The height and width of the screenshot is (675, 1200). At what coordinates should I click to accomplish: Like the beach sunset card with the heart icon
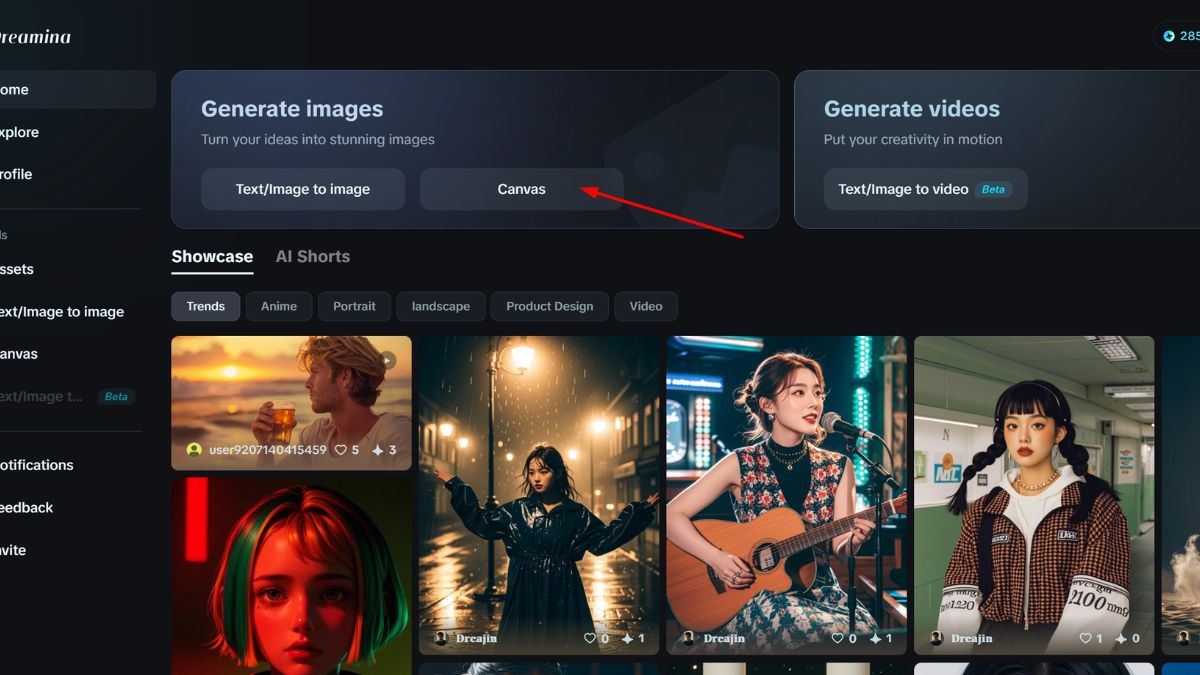click(x=341, y=450)
